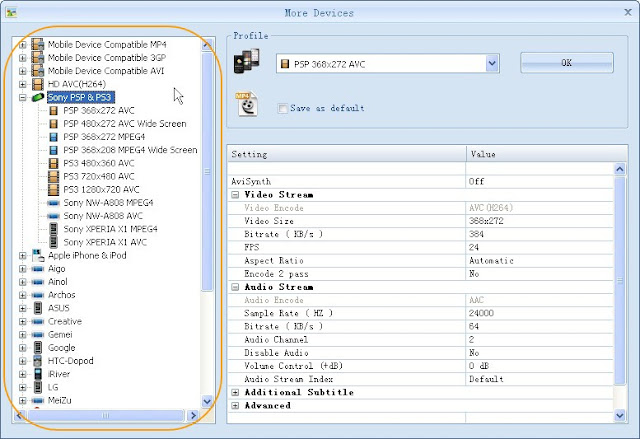Select the Sony PSP & PS3 category
Viewport: 640px width, 439px height.
(x=79, y=98)
